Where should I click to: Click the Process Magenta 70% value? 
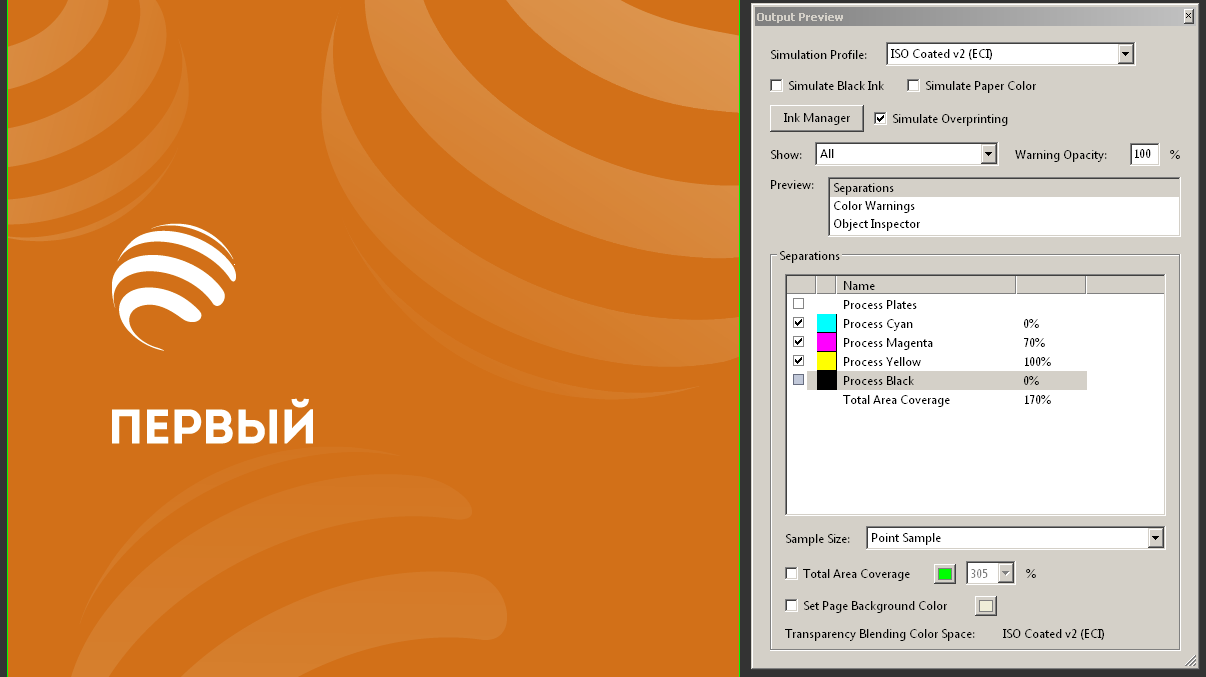coord(1034,343)
